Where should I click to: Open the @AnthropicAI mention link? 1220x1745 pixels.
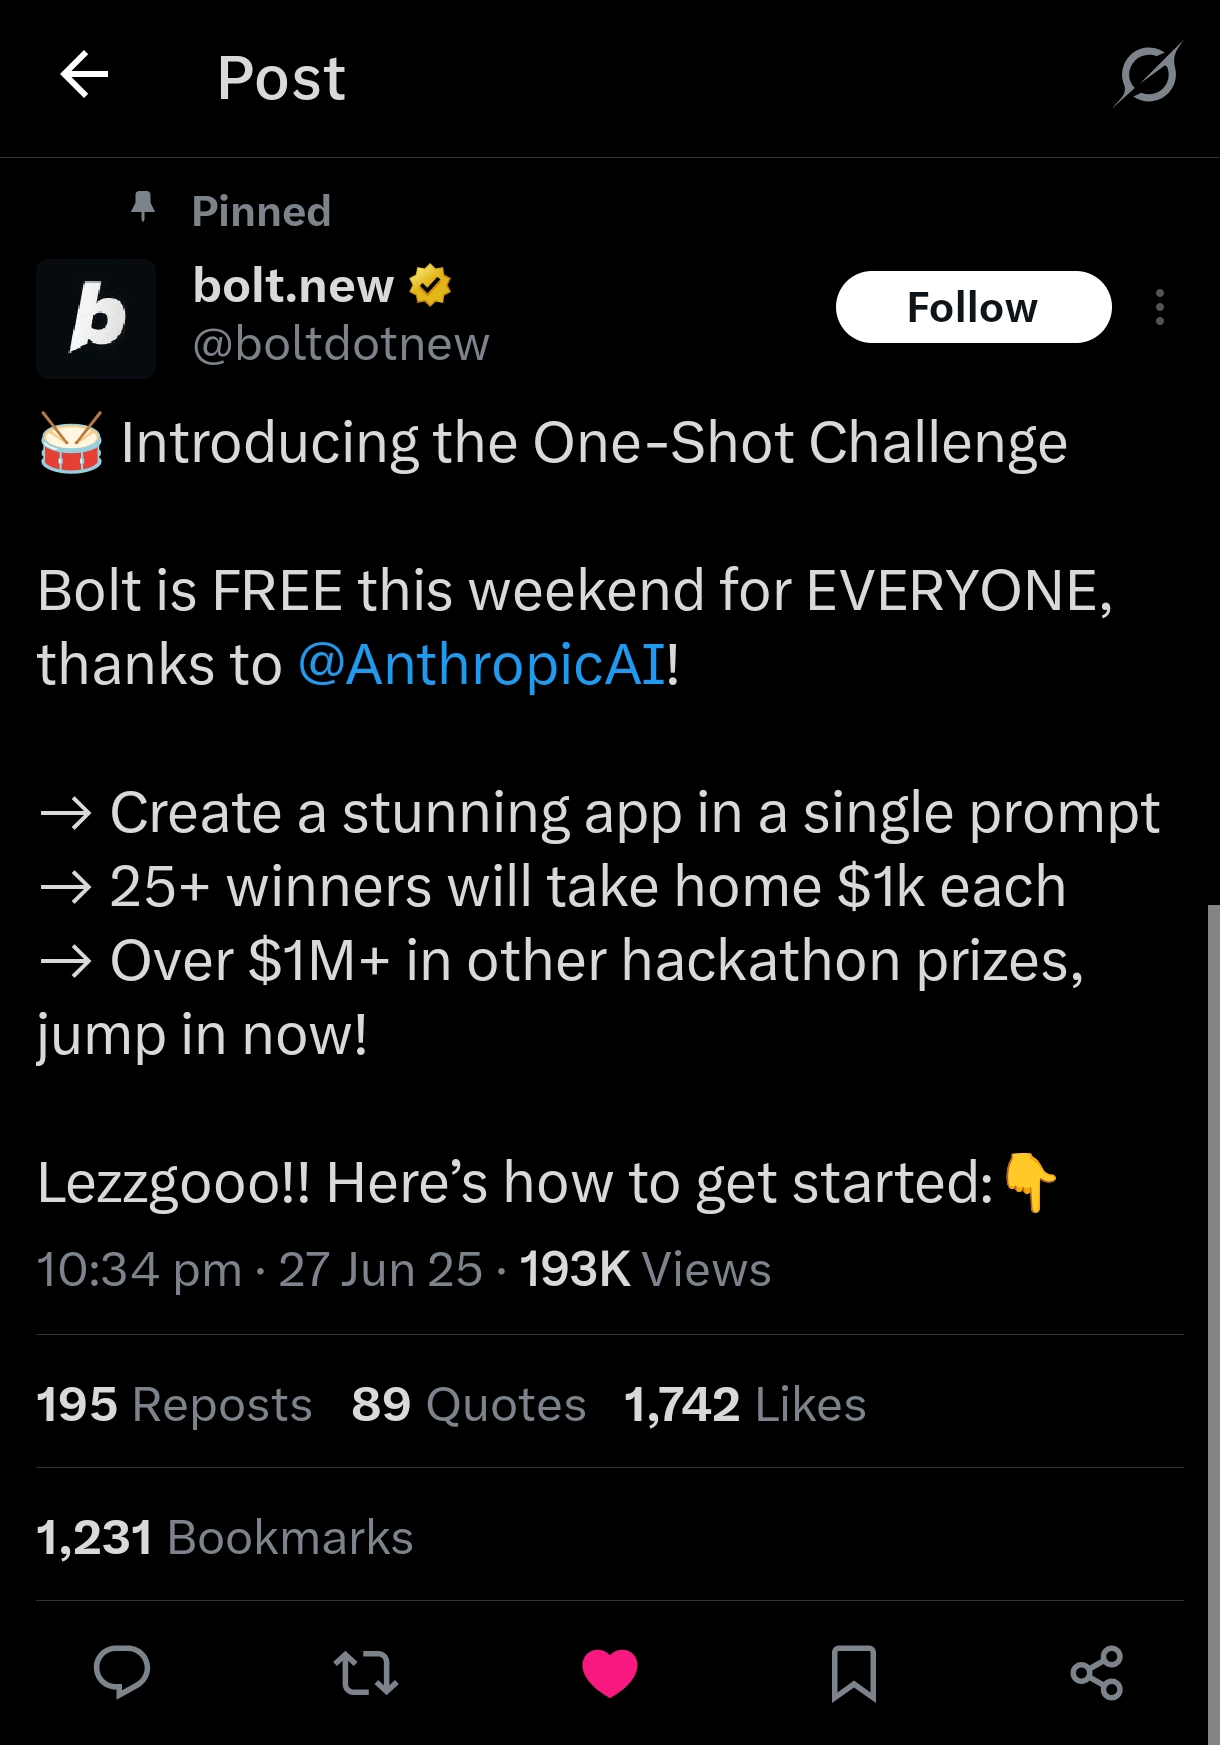coord(482,665)
